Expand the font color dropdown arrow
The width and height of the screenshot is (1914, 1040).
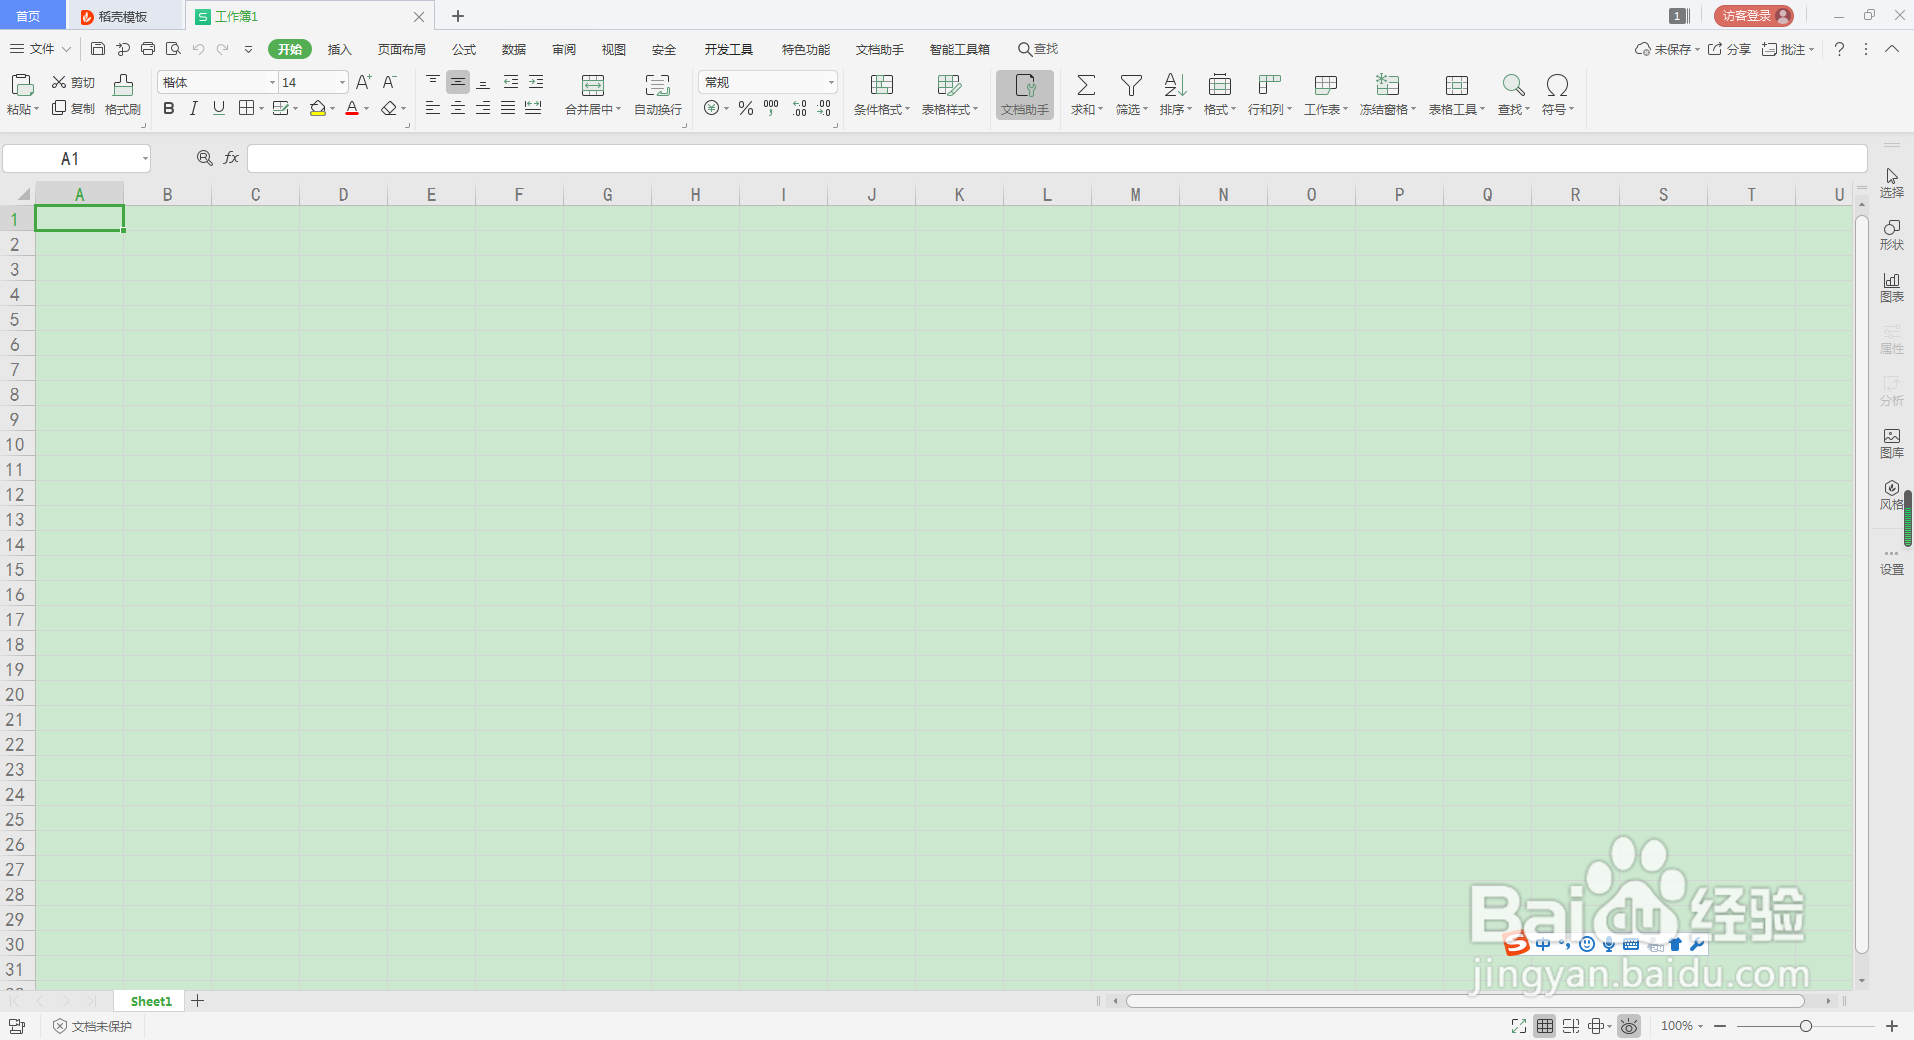pyautogui.click(x=366, y=108)
